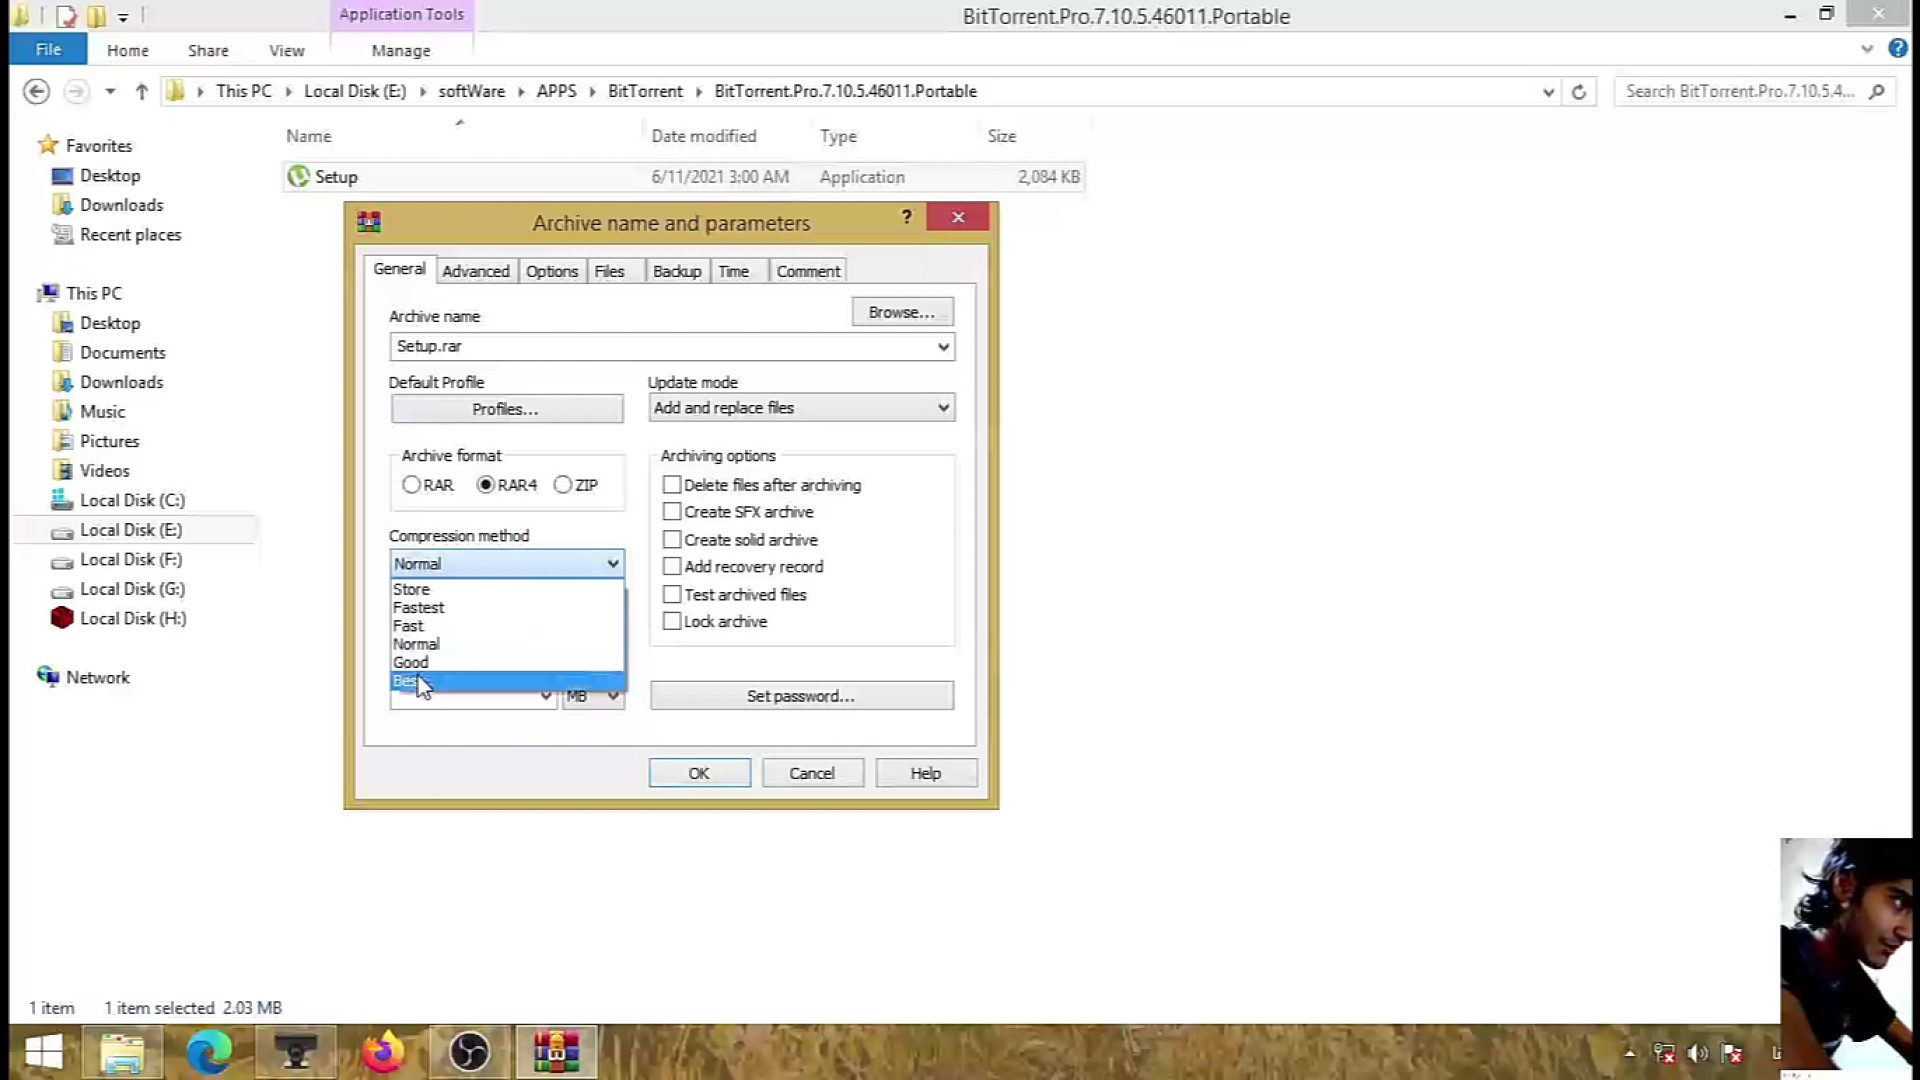This screenshot has width=1920, height=1080.
Task: Show hidden tray icons arrow
Action: point(1629,1053)
